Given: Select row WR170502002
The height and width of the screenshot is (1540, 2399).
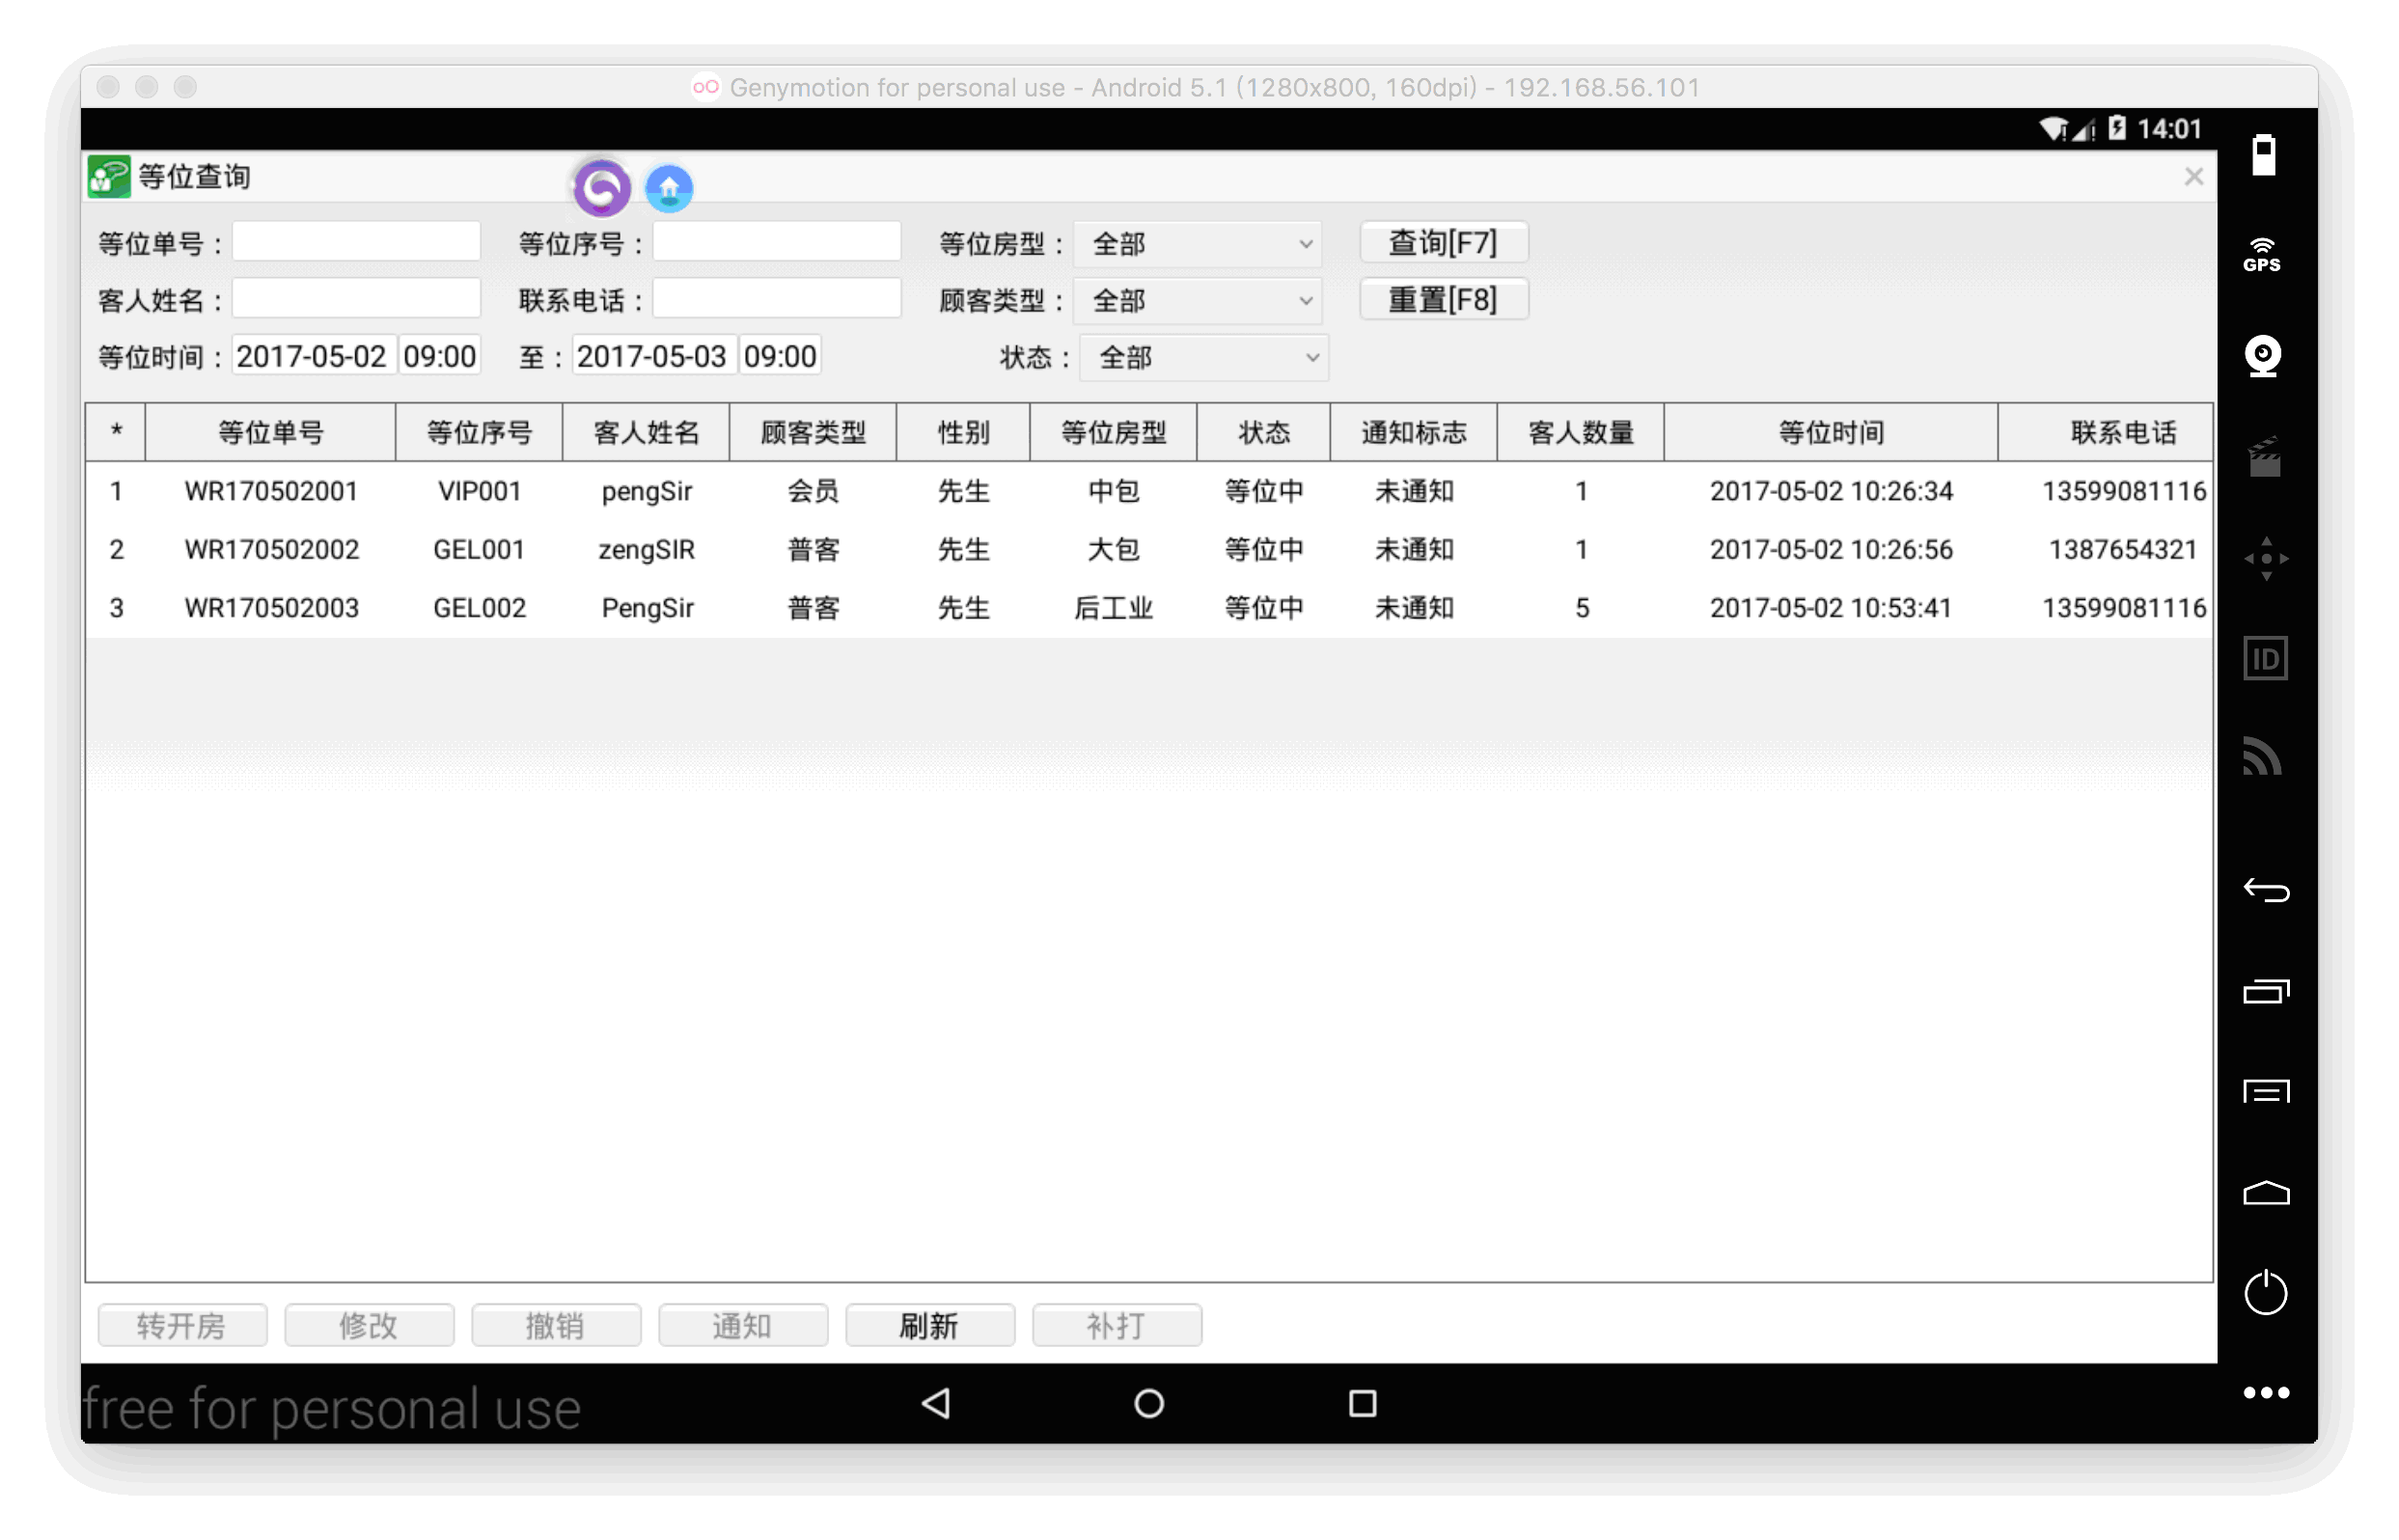Looking at the screenshot, I should coord(1149,550).
